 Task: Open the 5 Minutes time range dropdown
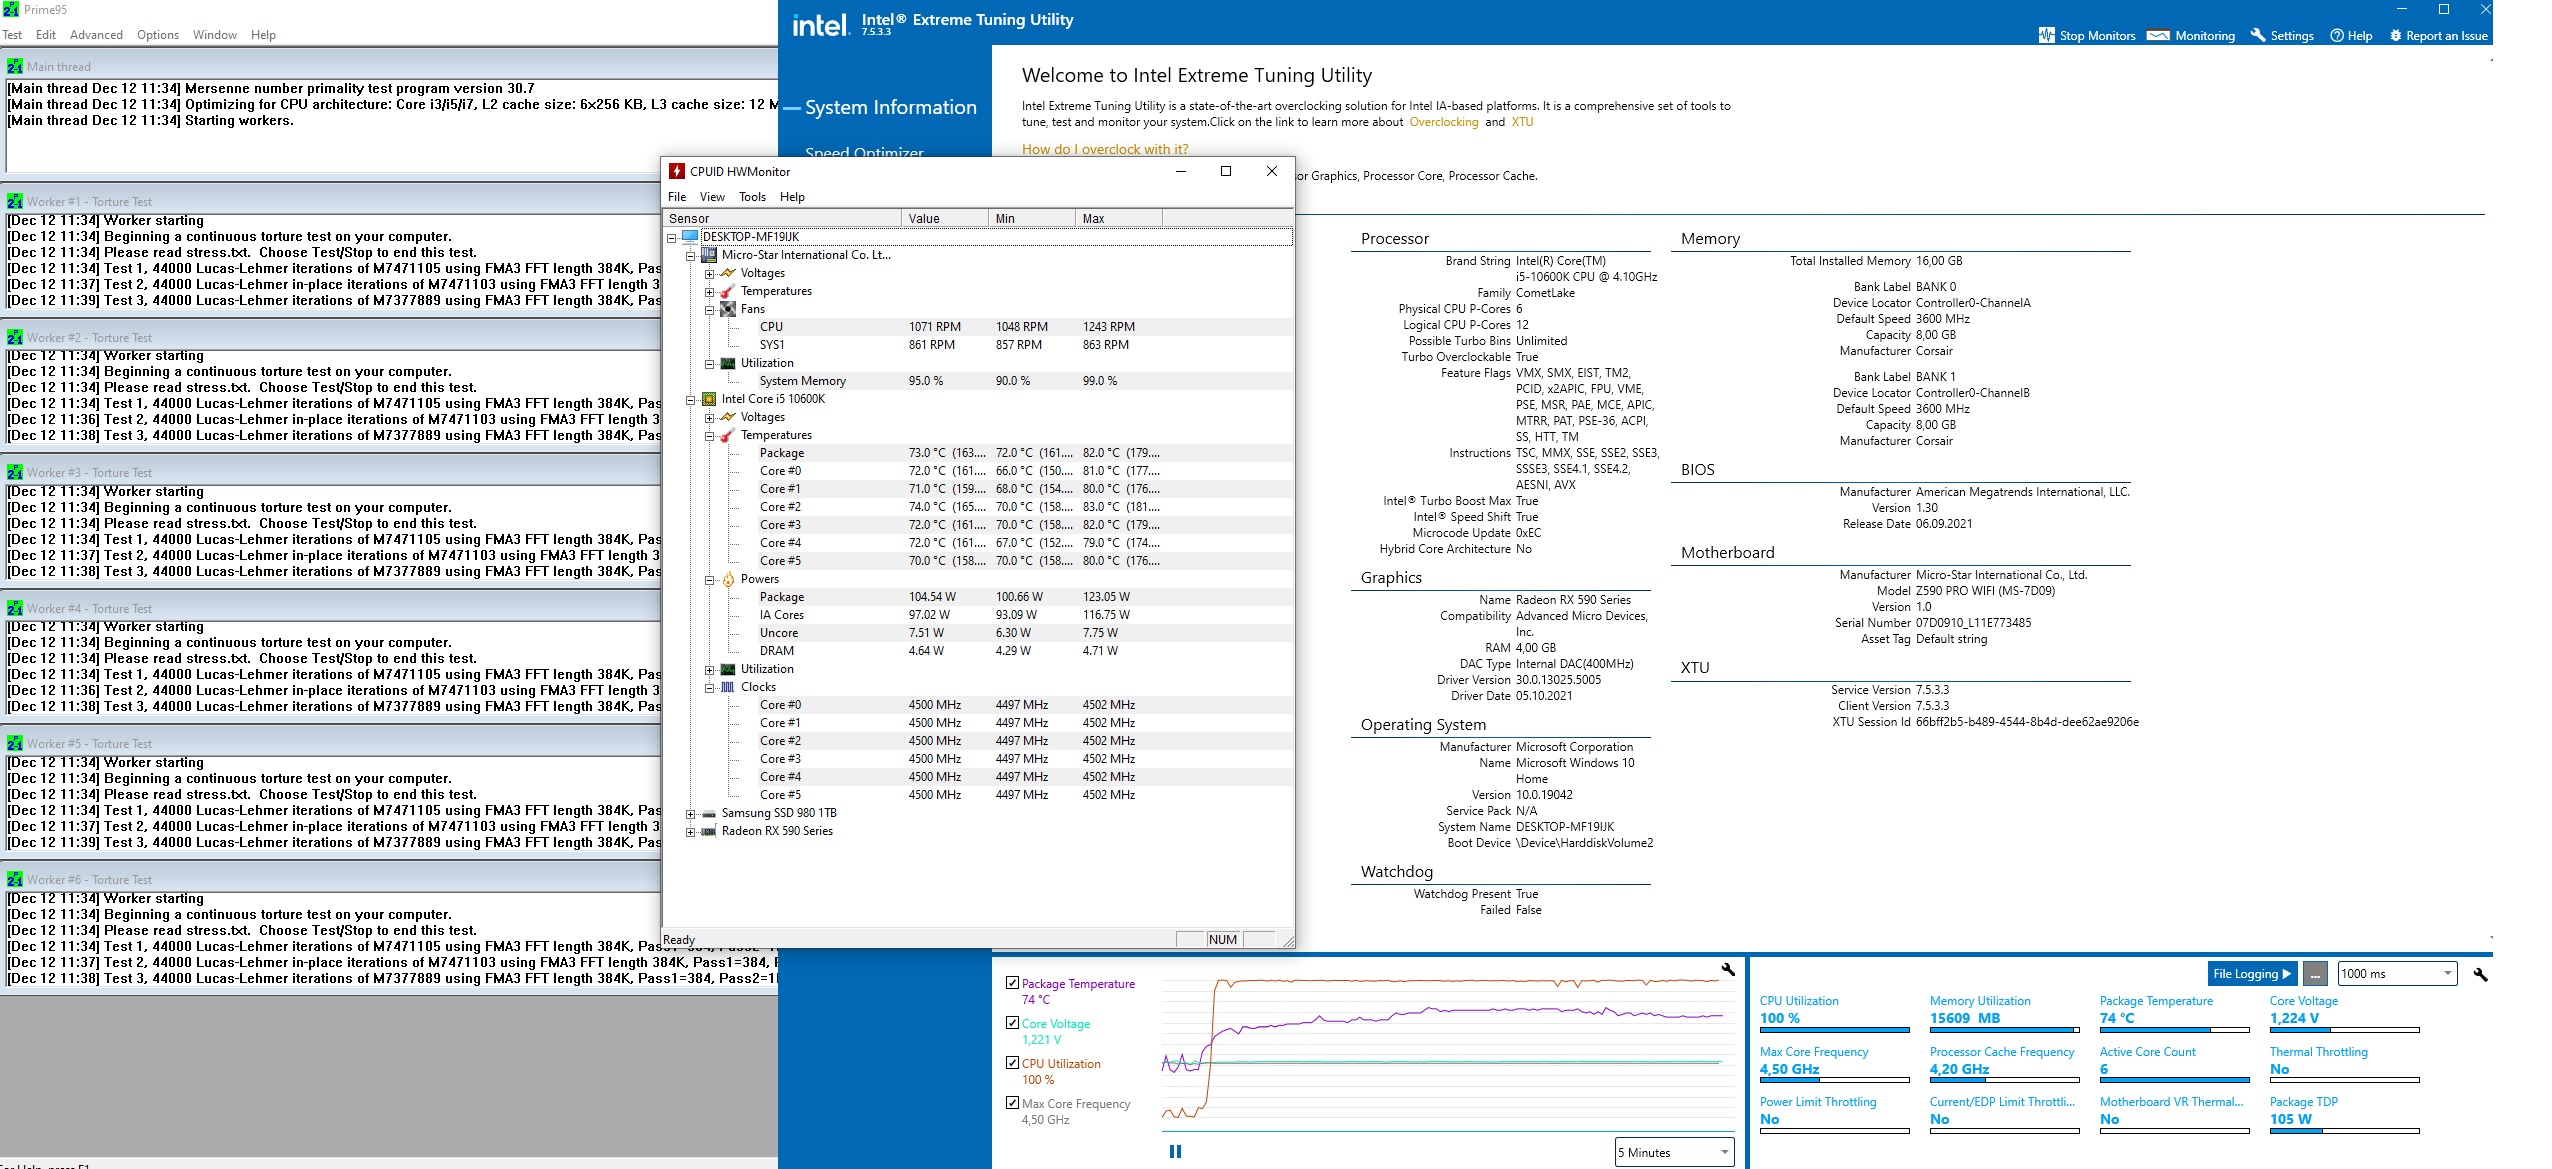tap(1673, 1152)
